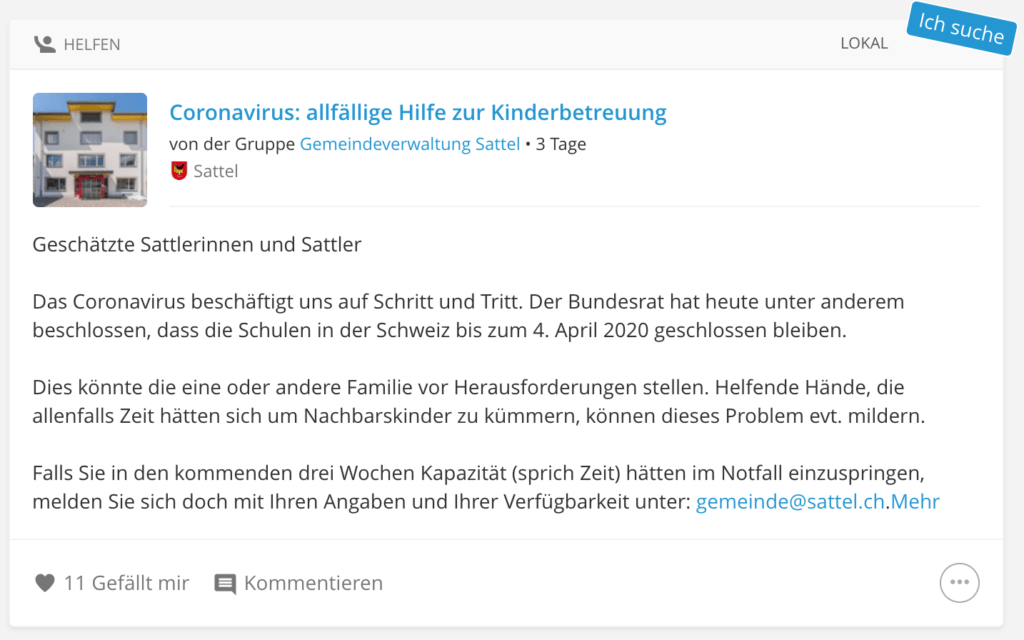1024x640 pixels.
Task: Click the 3 Tage timestamp
Action: (561, 144)
